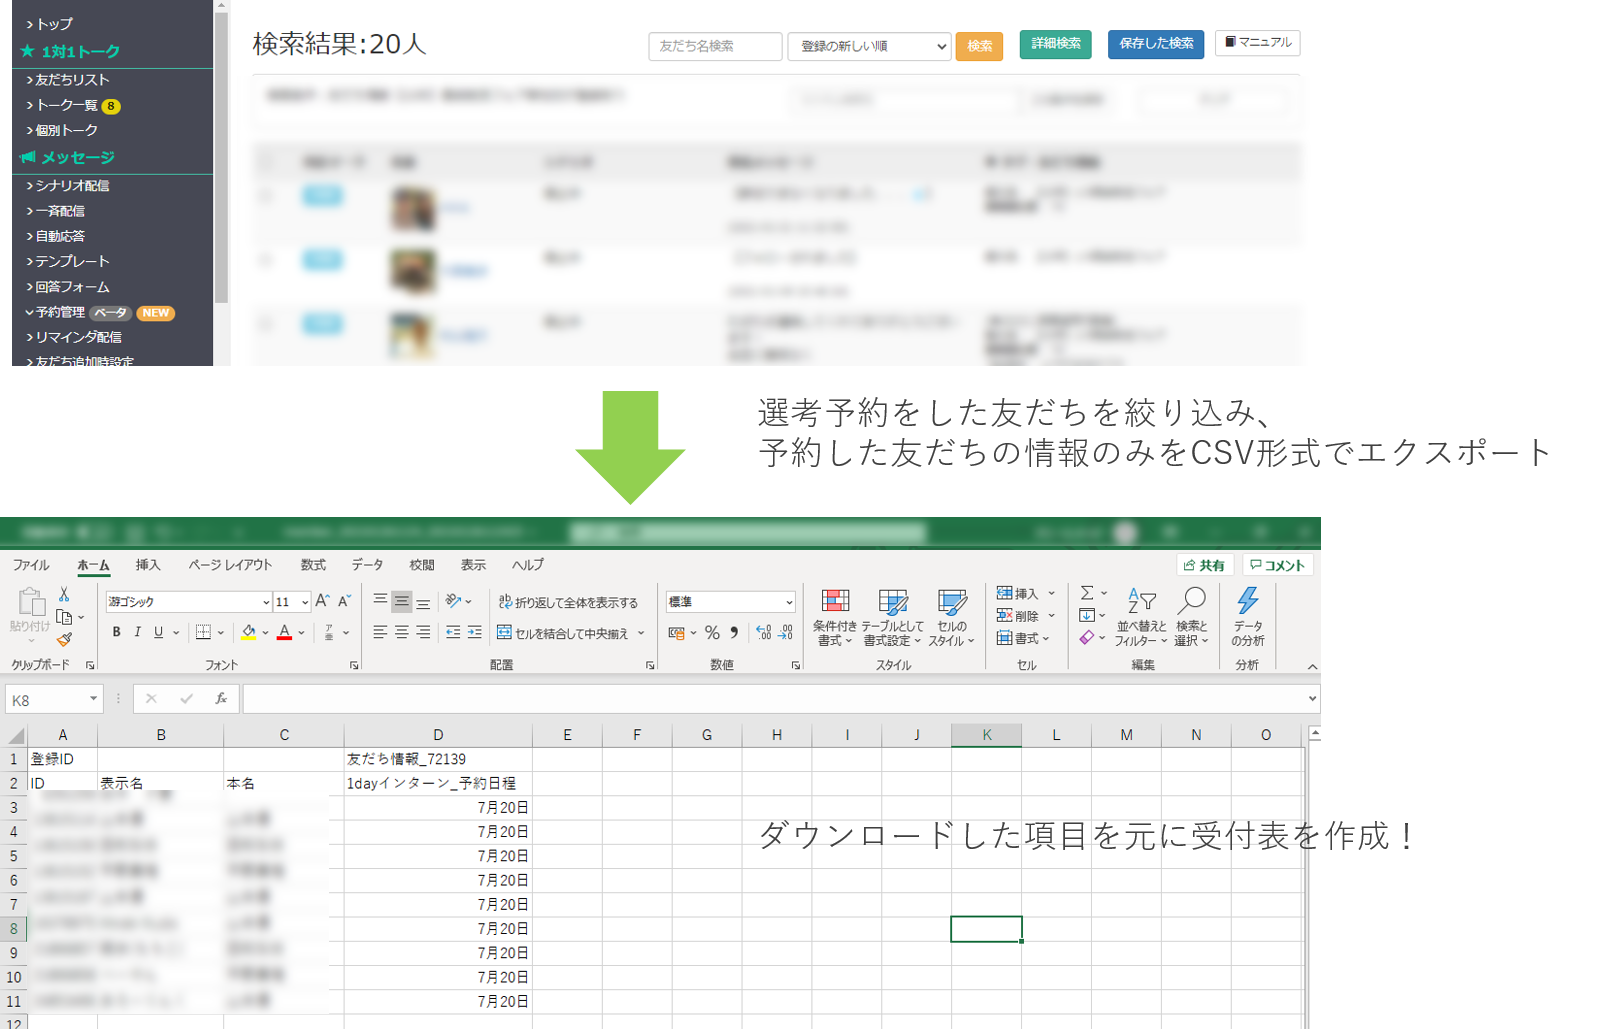Image resolution: width=1621 pixels, height=1029 pixels.
Task: Select column D header
Action: pyautogui.click(x=438, y=735)
